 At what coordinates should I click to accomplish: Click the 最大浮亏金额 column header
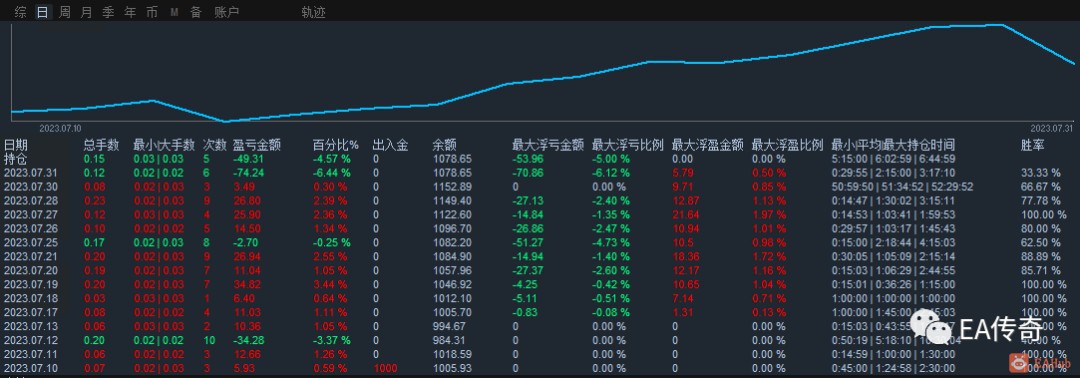(x=548, y=145)
